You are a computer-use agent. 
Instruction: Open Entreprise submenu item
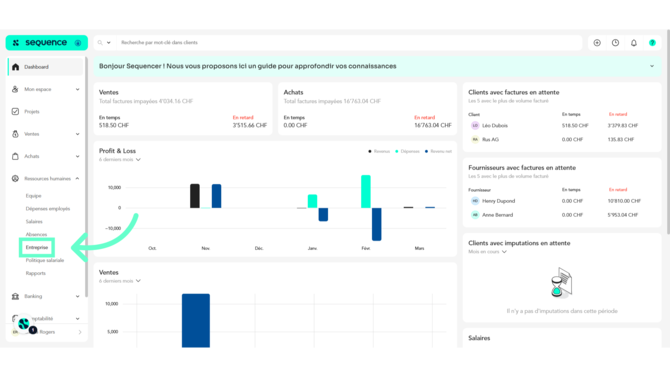pyautogui.click(x=37, y=247)
